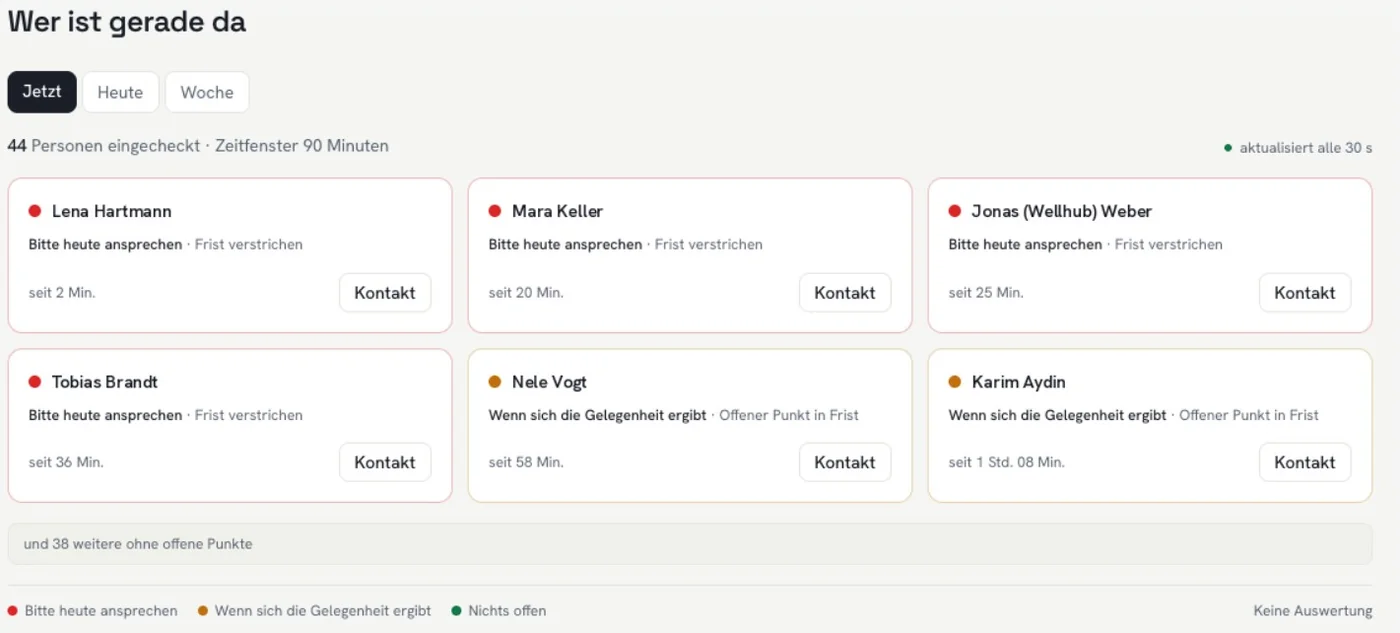Click the orange status dot beside Nele Vogt
This screenshot has width=1400, height=633.
495,382
